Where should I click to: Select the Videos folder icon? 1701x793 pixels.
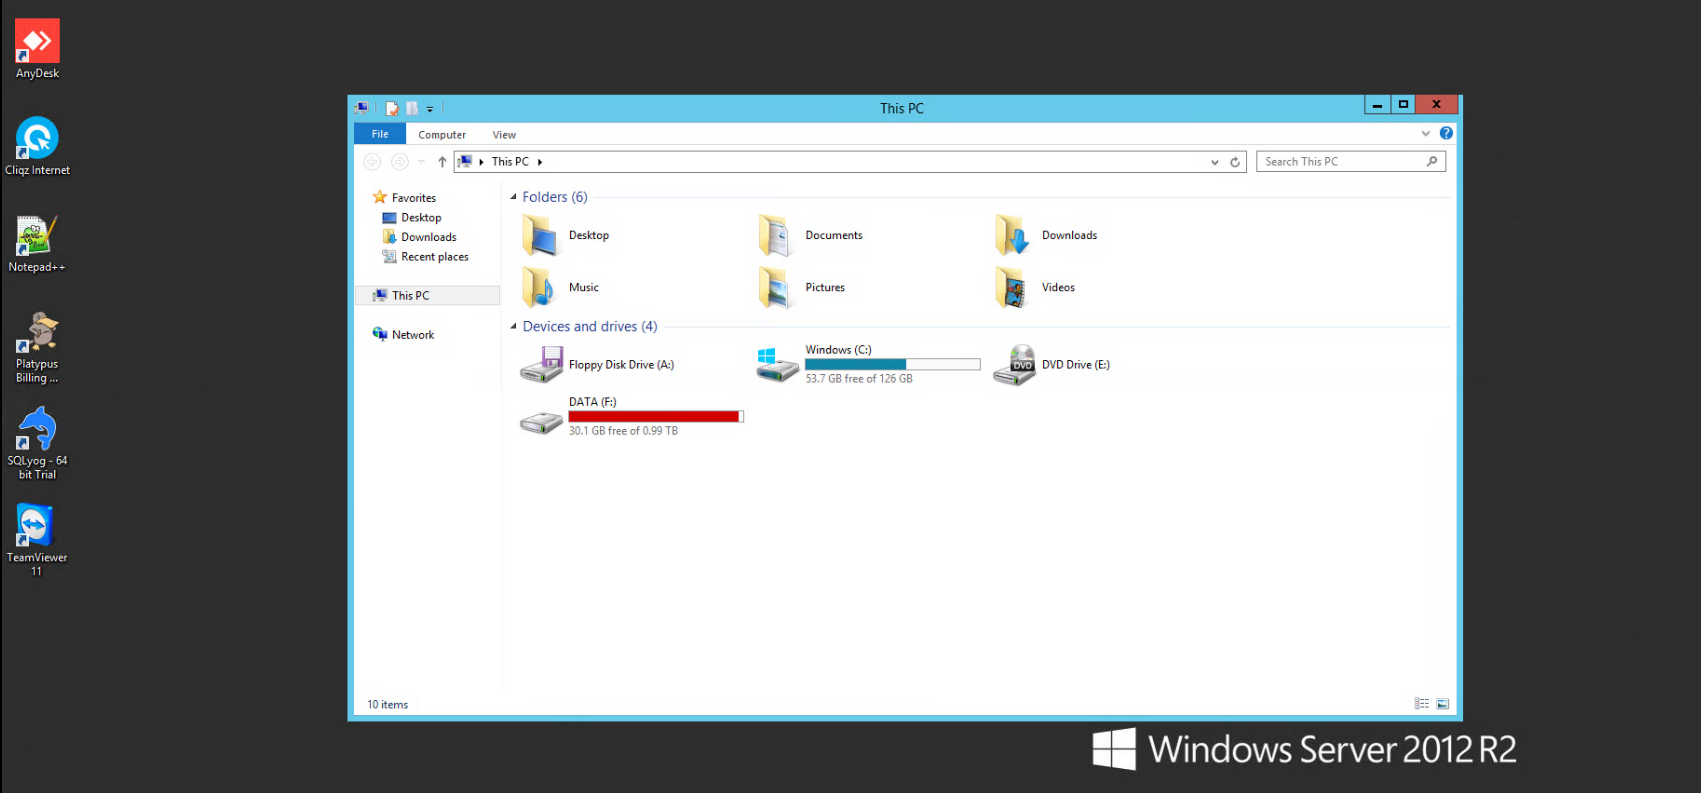(1012, 288)
